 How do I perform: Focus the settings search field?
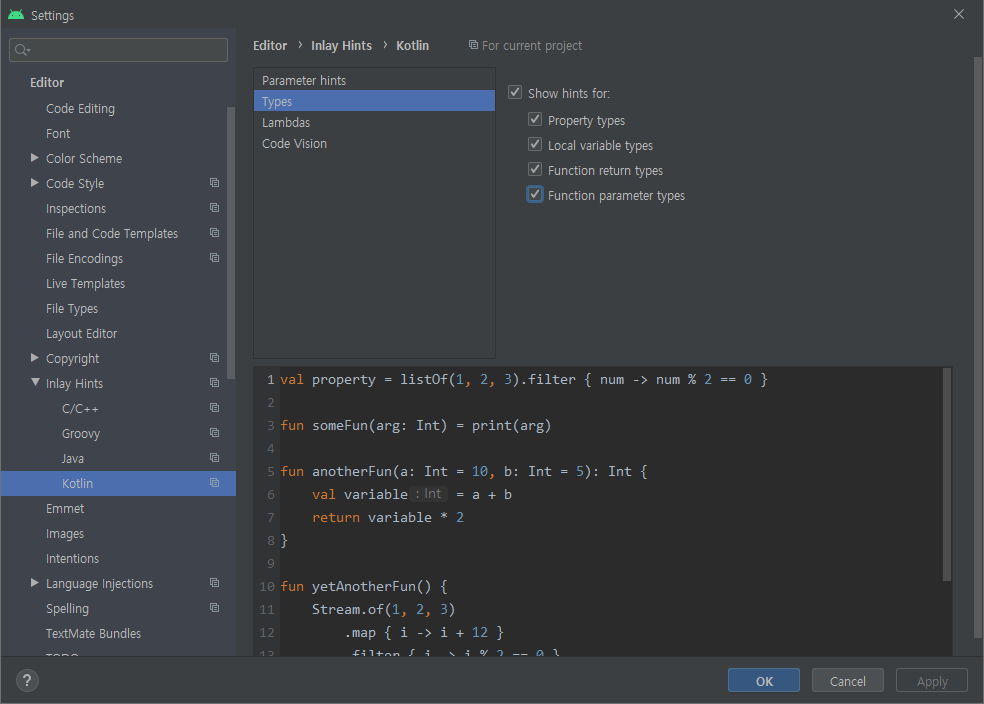pyautogui.click(x=118, y=50)
